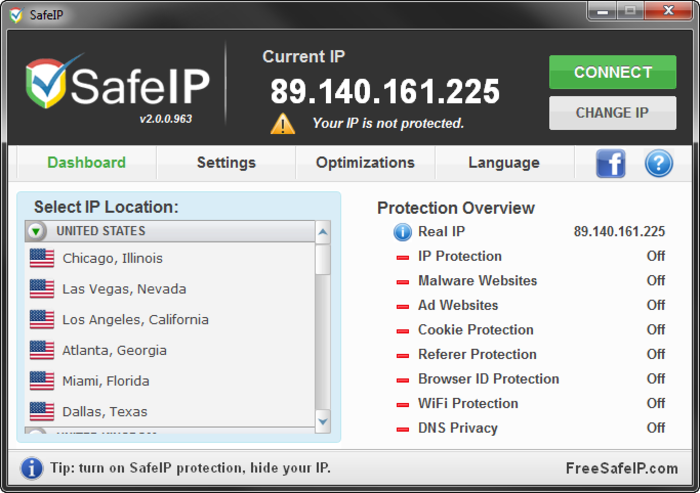Select Atlanta, Georgia location
This screenshot has height=493, width=700.
click(170, 351)
